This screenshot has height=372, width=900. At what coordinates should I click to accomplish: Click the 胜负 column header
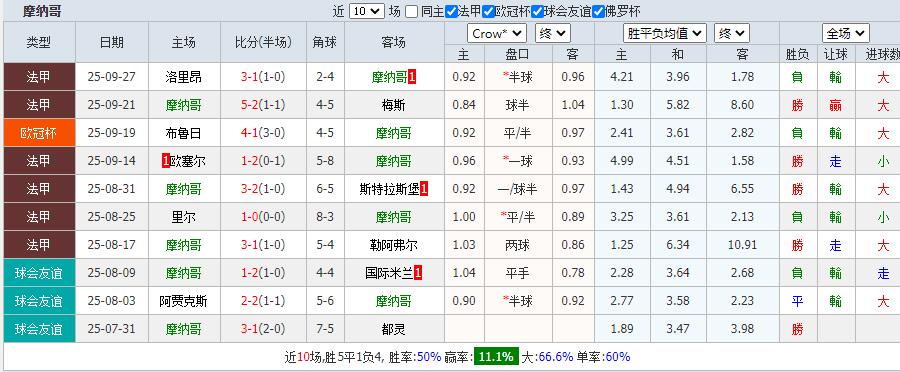[x=798, y=54]
